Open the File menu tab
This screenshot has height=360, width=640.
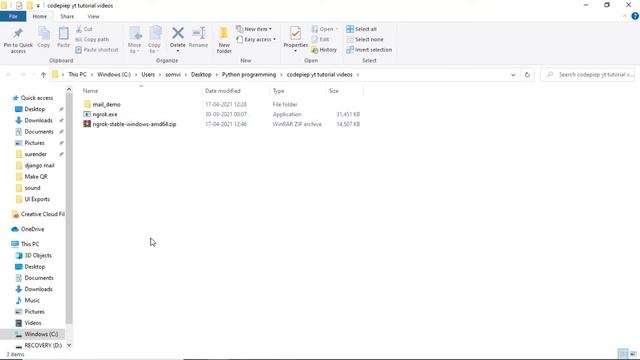tap(13, 16)
